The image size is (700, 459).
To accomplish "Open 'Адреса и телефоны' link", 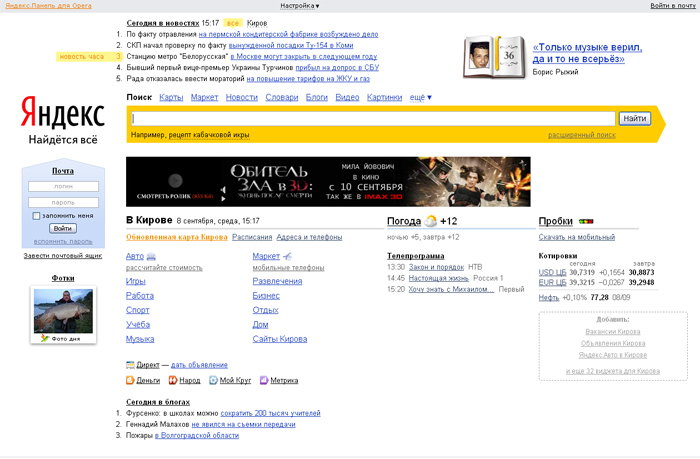I will click(x=309, y=237).
